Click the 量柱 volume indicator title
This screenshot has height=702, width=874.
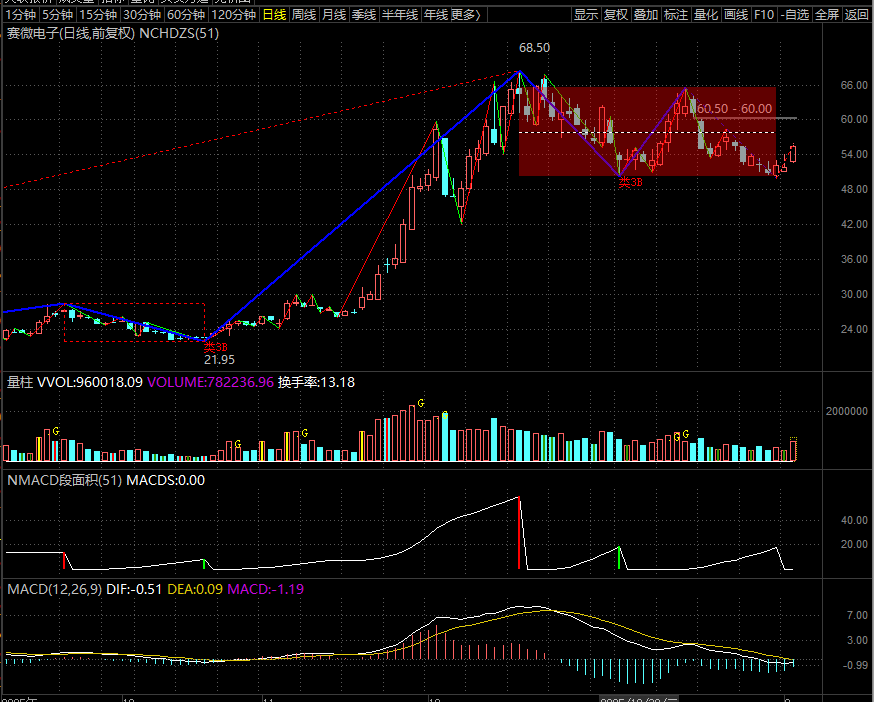coord(20,383)
